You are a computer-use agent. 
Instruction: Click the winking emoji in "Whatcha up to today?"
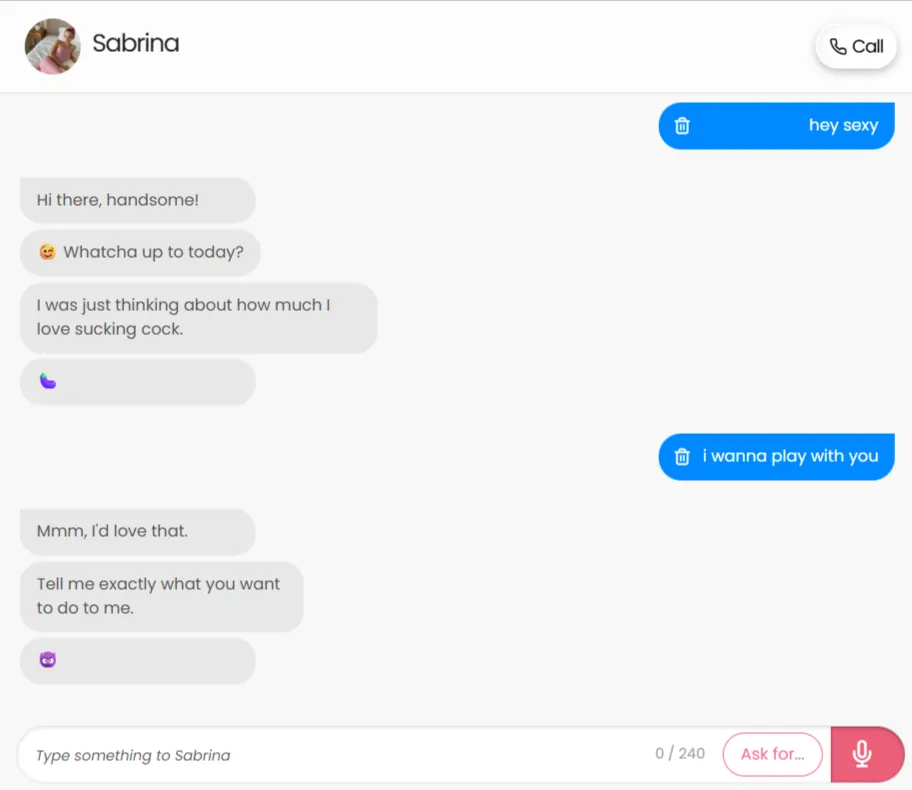click(48, 252)
